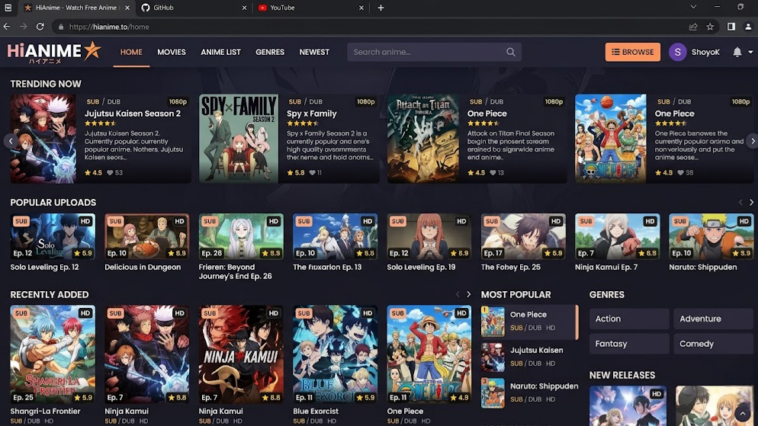This screenshot has width=758, height=426.
Task: Click the Attack on Titan poster
Action: click(423, 138)
